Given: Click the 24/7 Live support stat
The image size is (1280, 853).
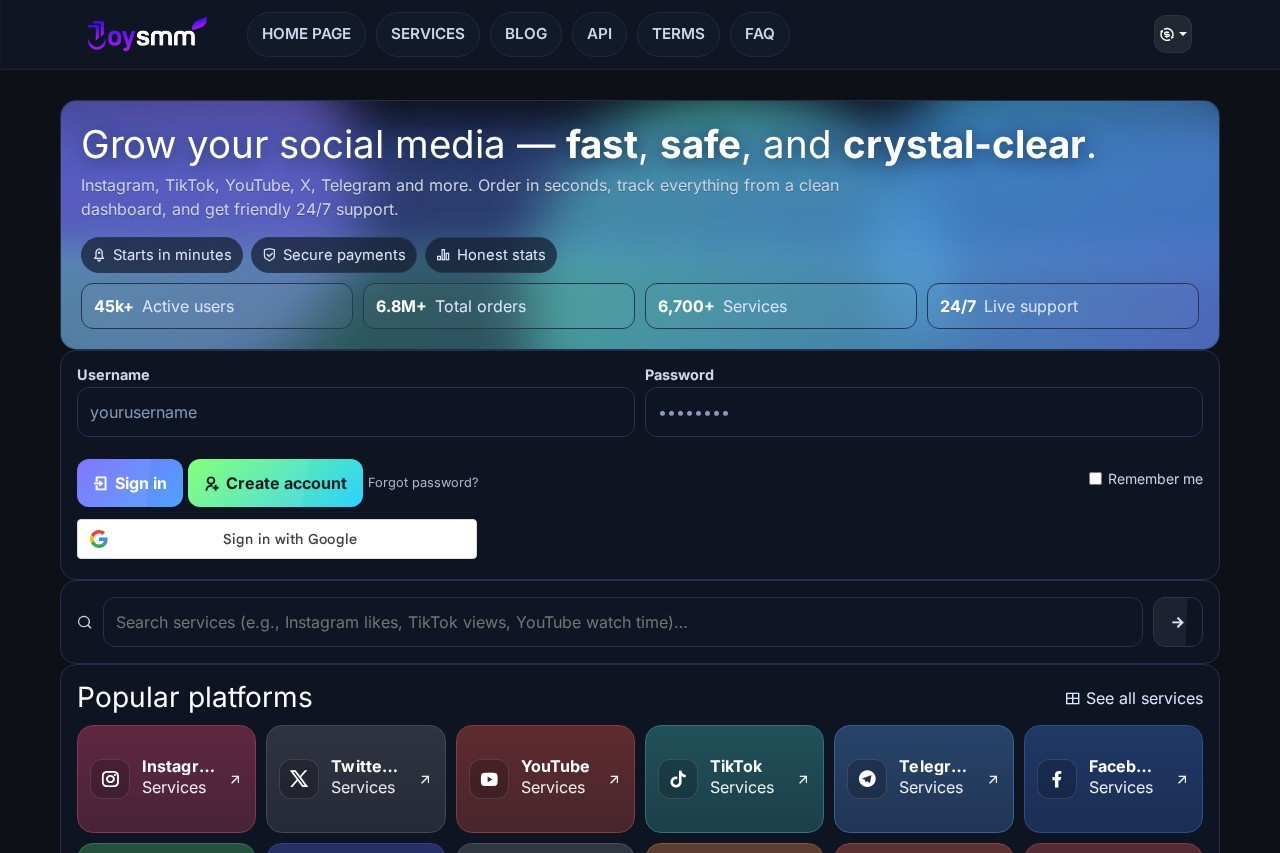Looking at the screenshot, I should pyautogui.click(x=1063, y=306).
